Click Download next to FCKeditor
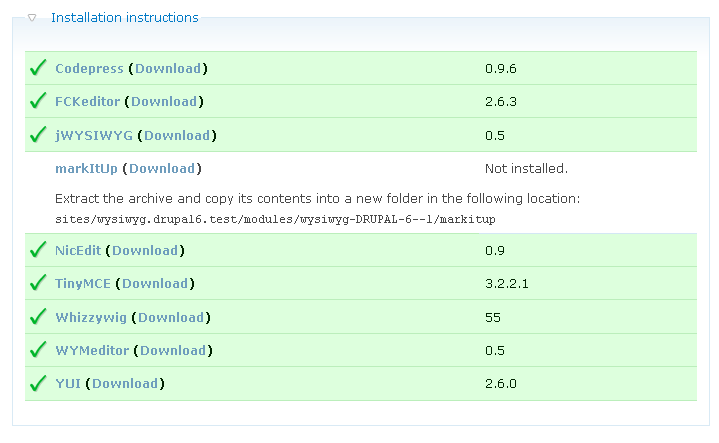The image size is (719, 443). 164,101
